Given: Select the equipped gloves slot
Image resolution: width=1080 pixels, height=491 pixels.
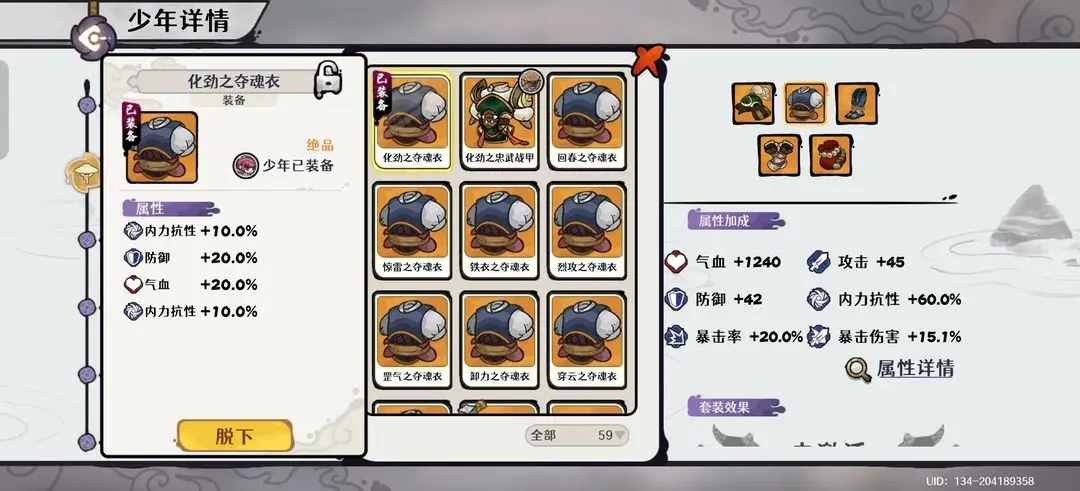Looking at the screenshot, I should (779, 155).
